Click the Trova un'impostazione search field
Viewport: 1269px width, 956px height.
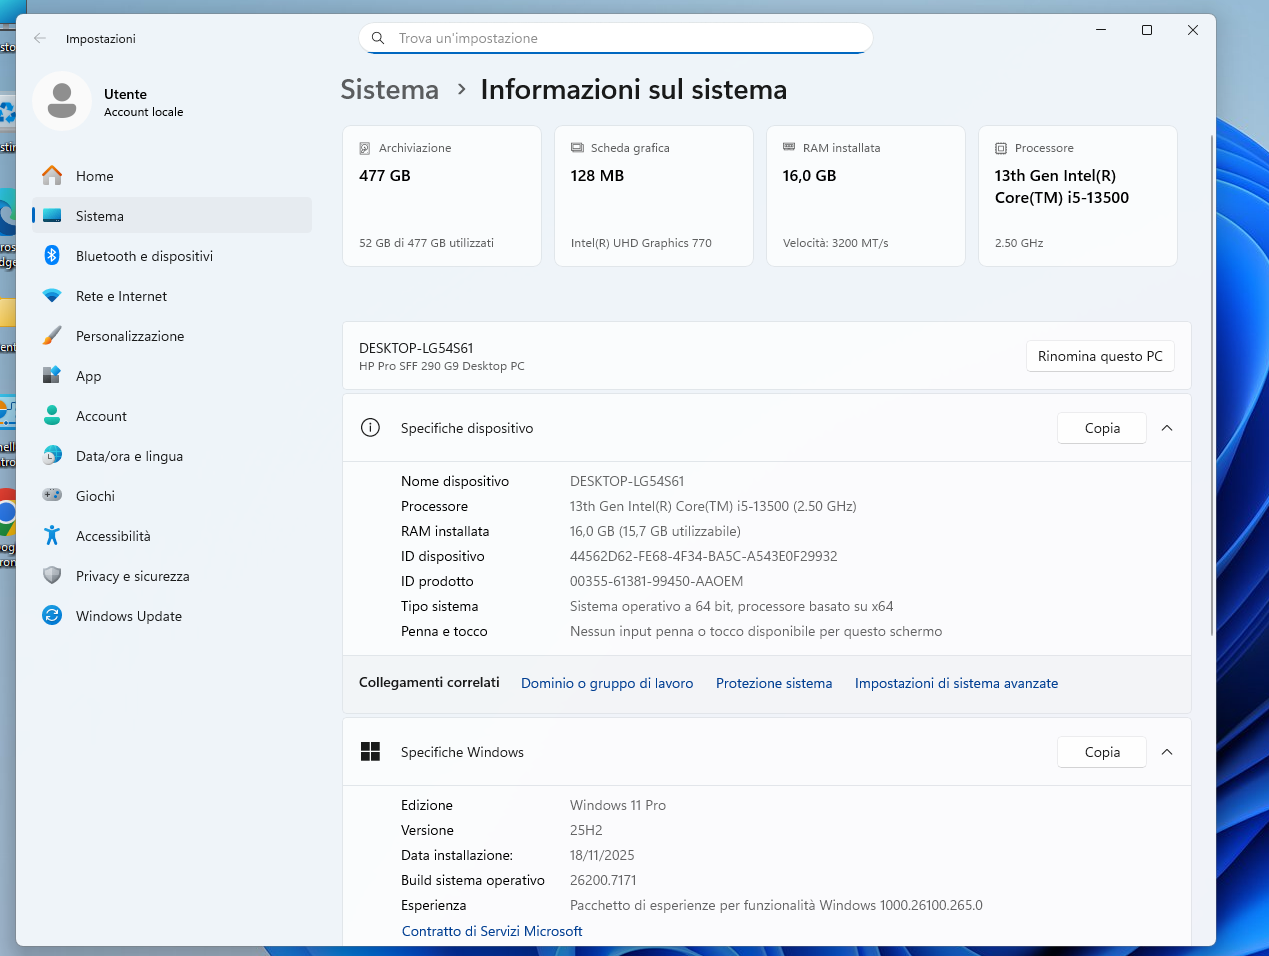616,38
